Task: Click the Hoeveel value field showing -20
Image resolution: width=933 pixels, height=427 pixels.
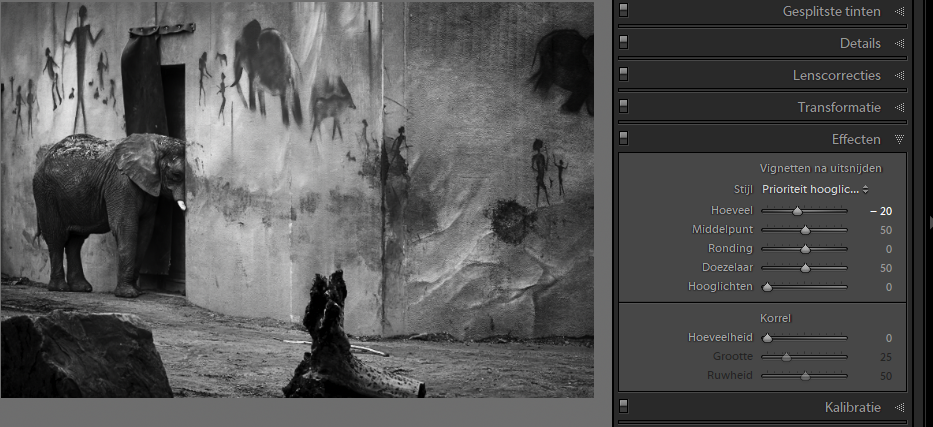Action: [x=881, y=211]
